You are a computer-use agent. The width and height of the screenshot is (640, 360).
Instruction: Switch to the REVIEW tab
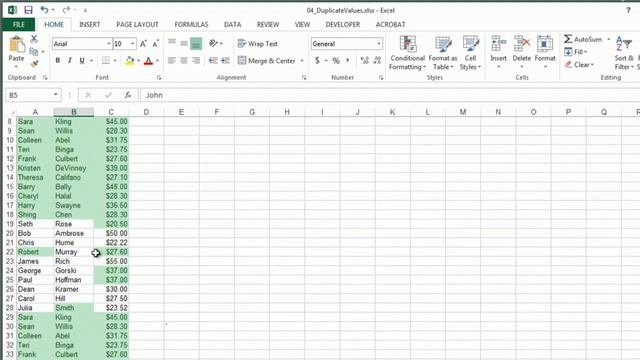268,24
